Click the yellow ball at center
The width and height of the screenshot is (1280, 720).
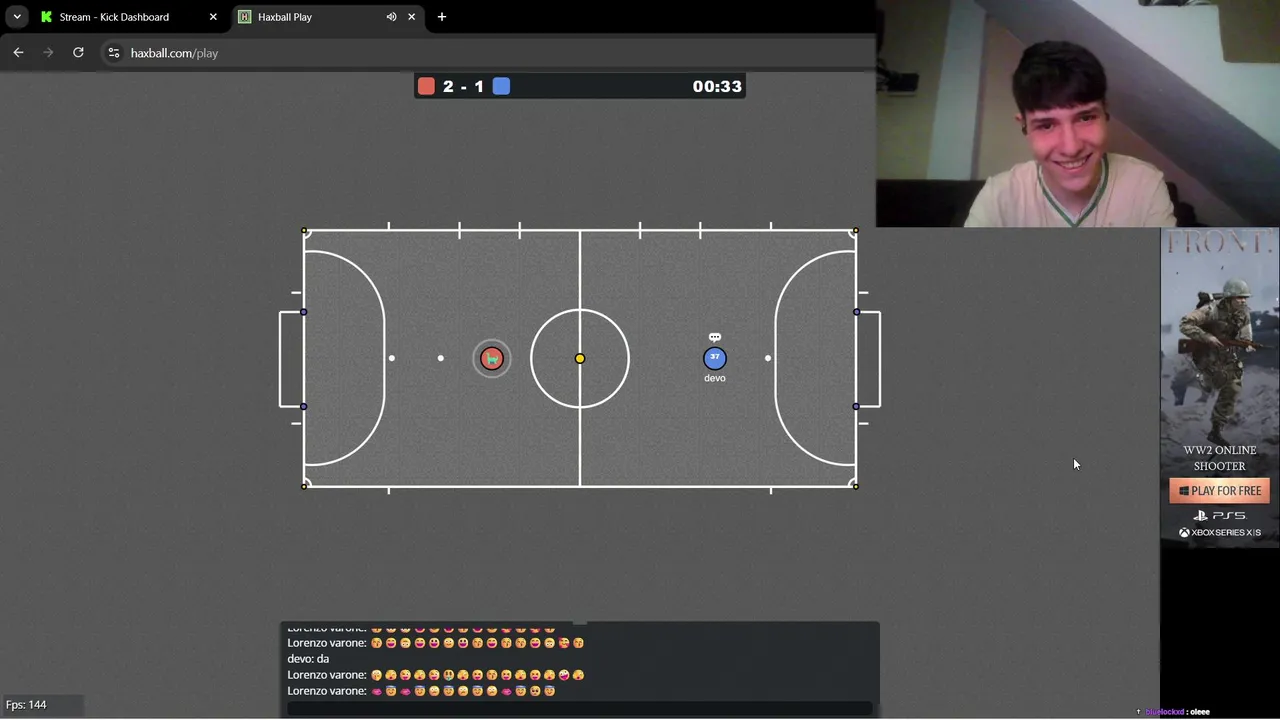(x=580, y=358)
